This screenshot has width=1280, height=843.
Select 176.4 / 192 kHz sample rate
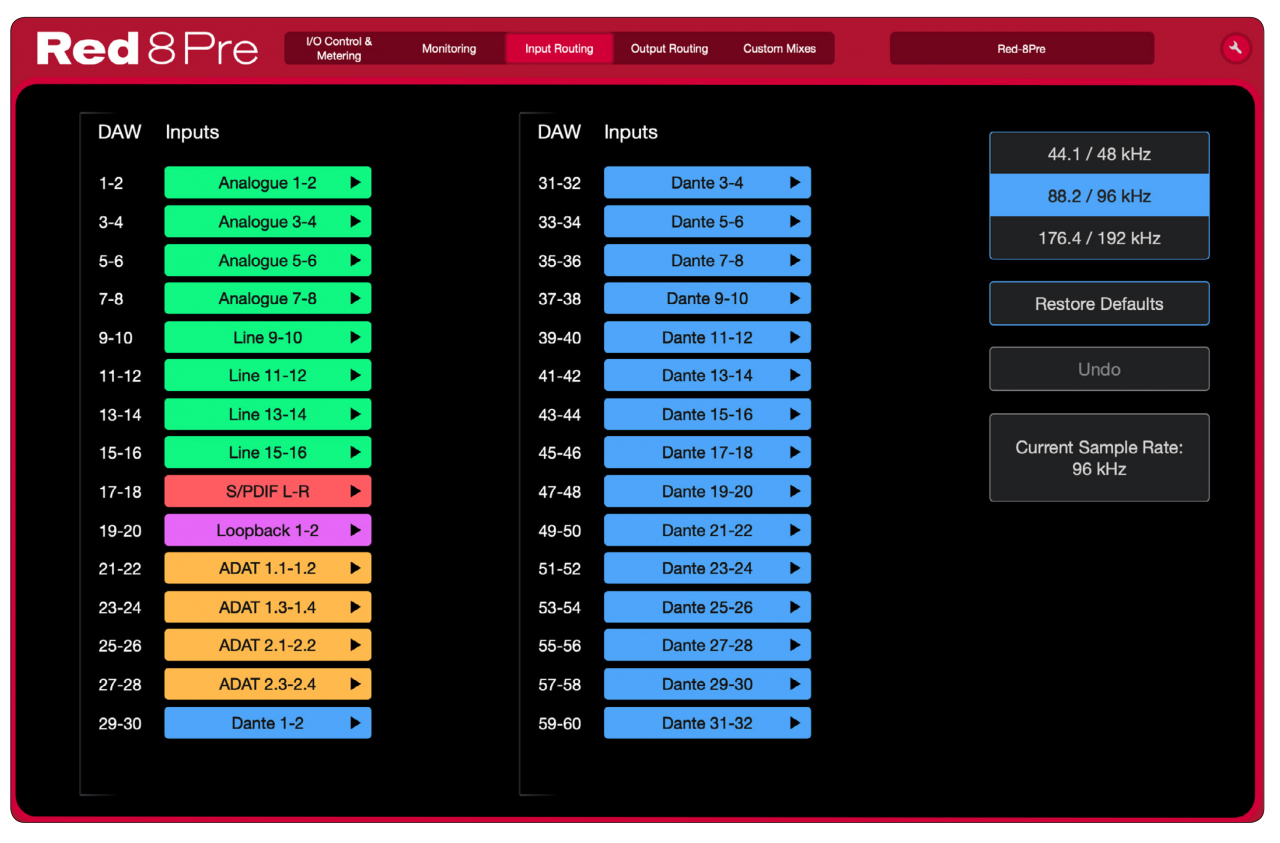pyautogui.click(x=1099, y=238)
